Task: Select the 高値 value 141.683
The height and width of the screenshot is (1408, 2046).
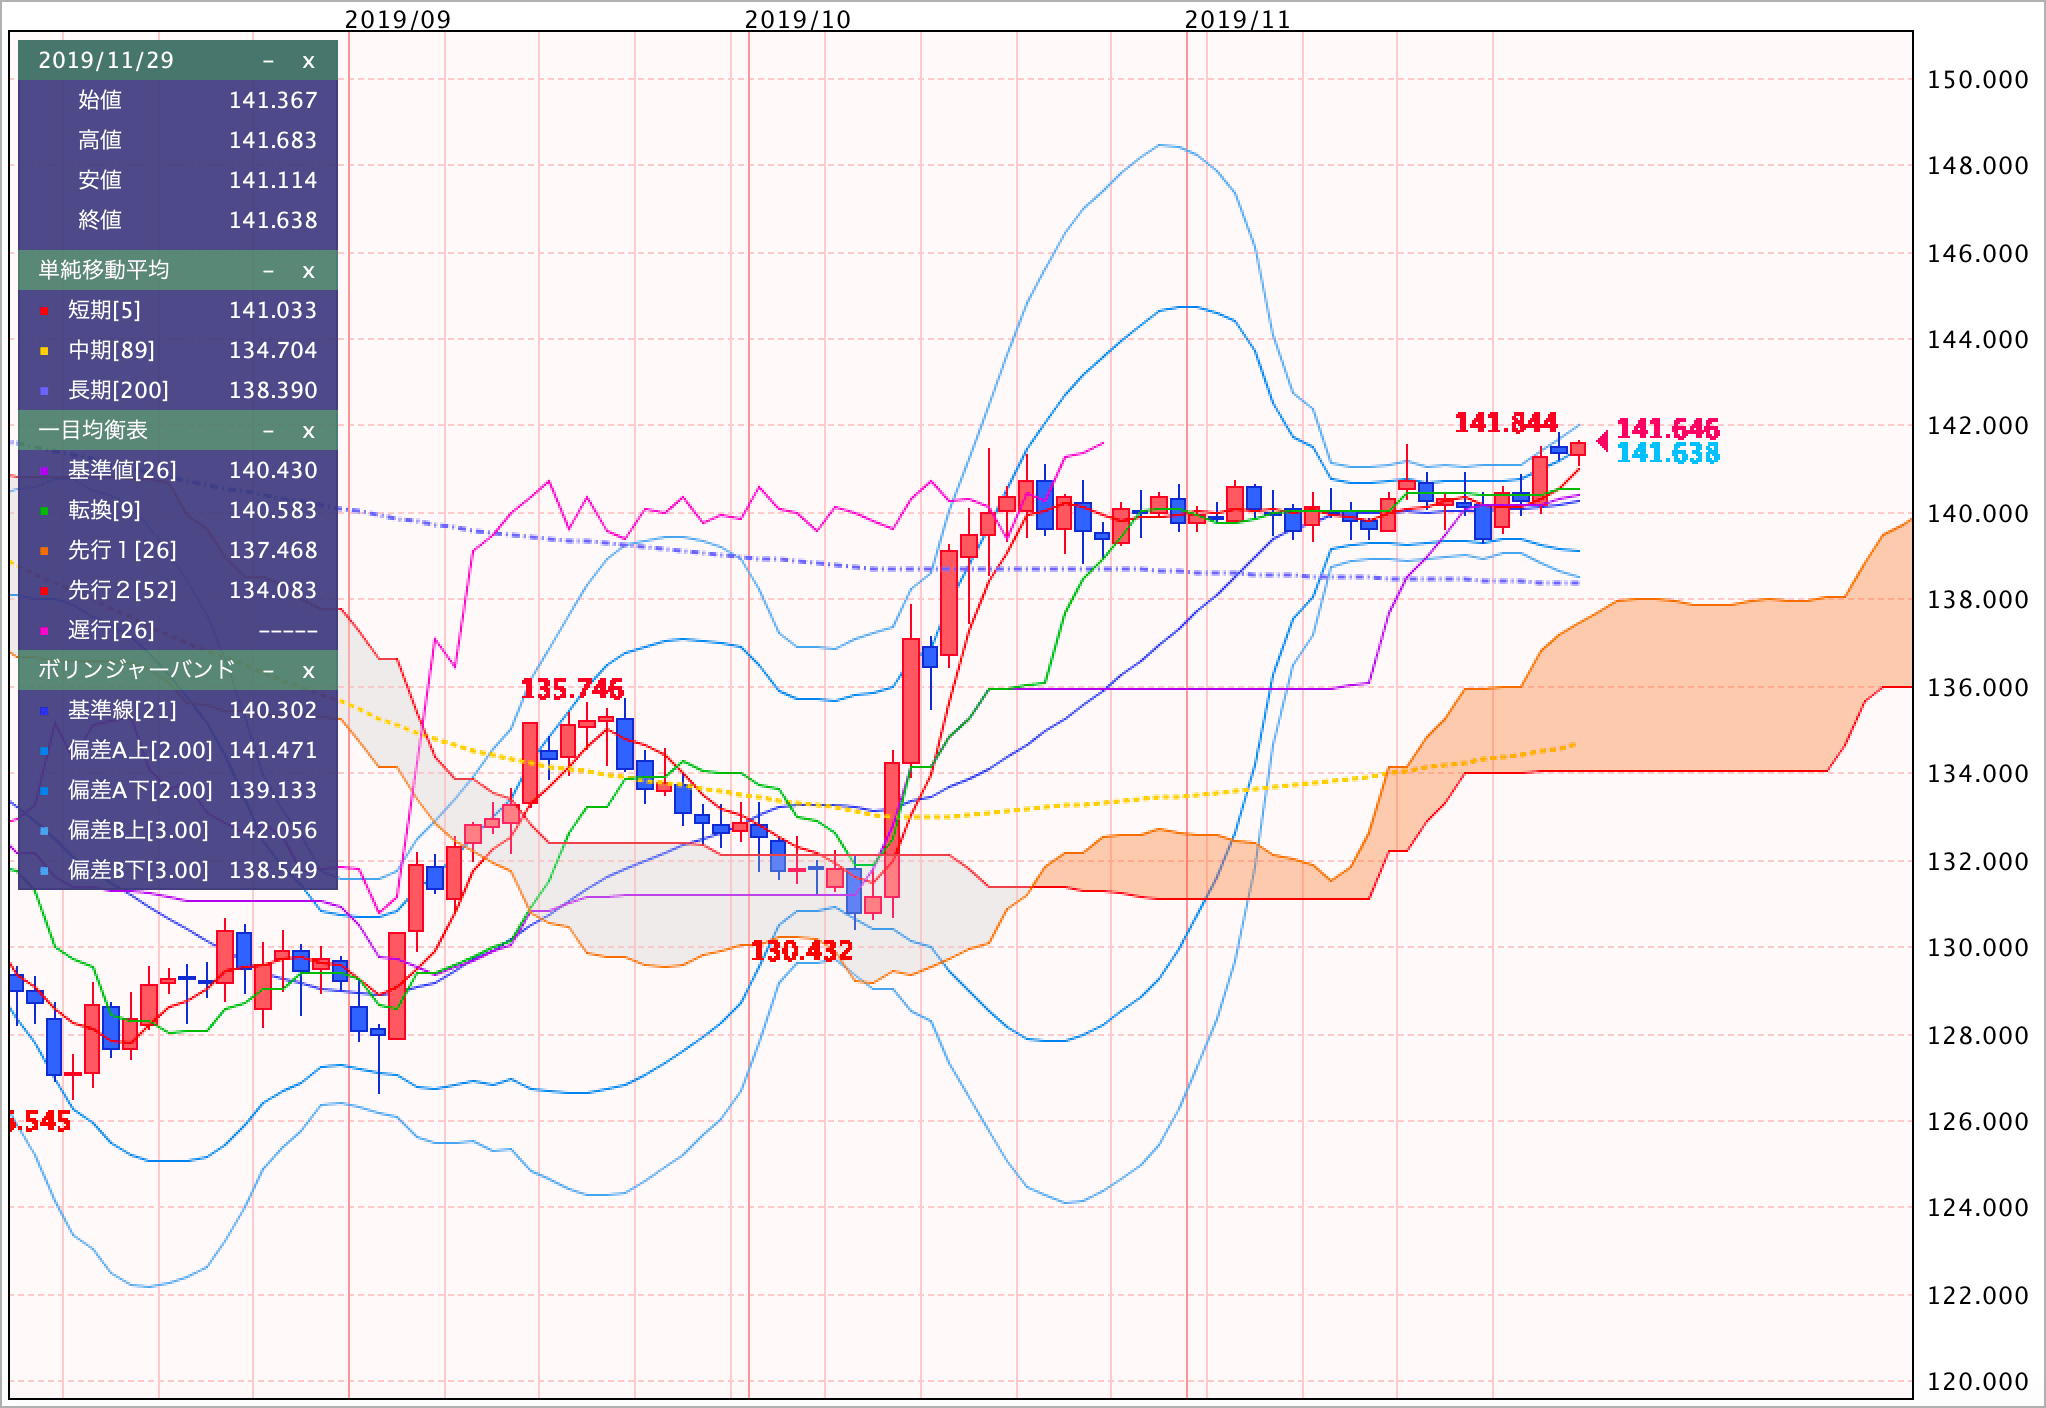Action: click(273, 141)
